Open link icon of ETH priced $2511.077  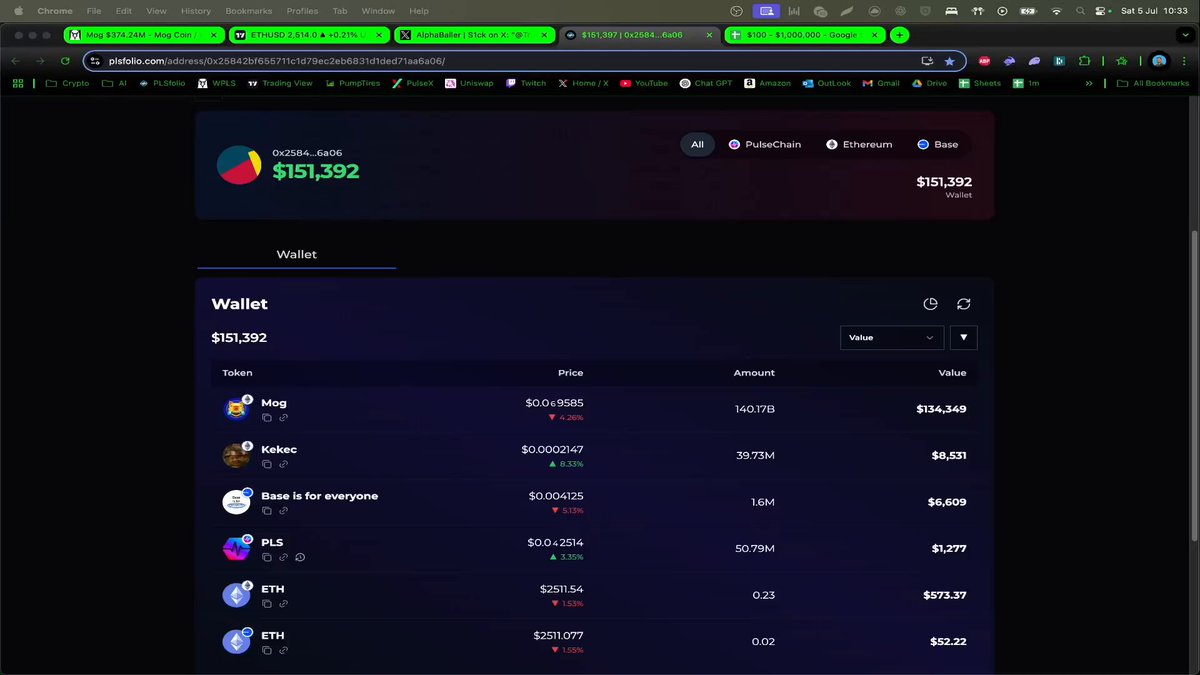283,650
